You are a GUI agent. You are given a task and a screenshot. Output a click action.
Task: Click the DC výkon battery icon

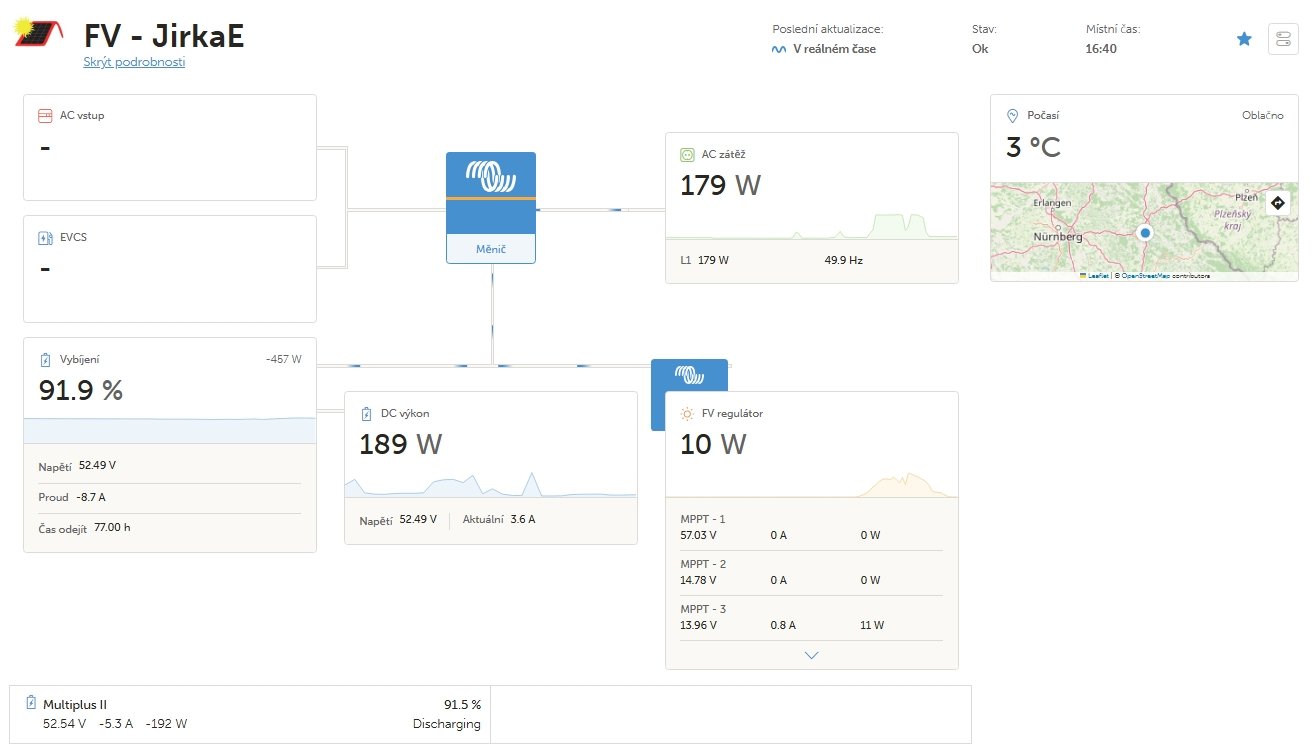click(366, 413)
